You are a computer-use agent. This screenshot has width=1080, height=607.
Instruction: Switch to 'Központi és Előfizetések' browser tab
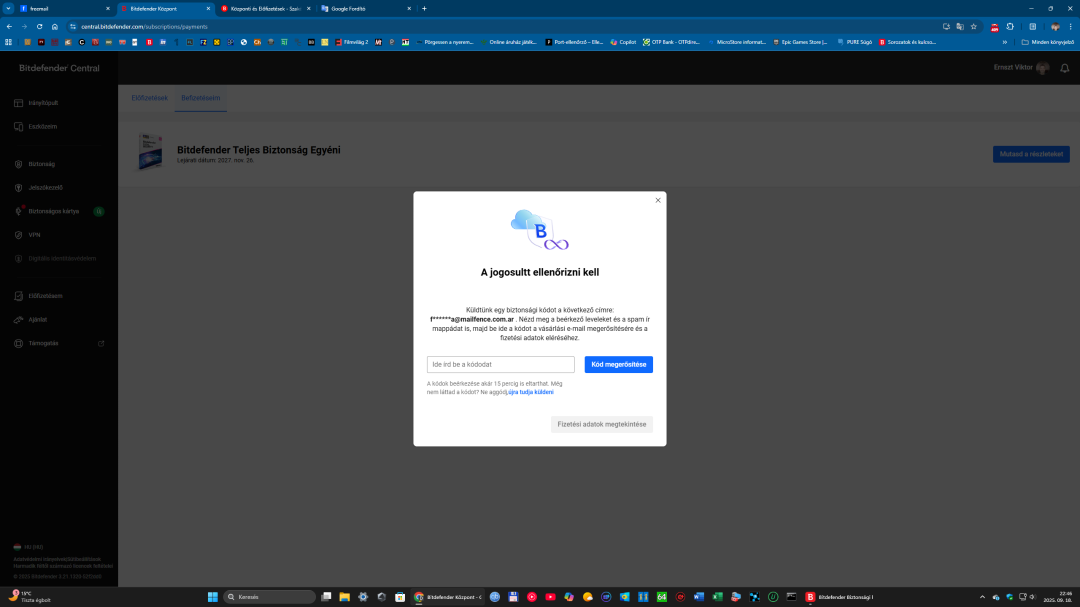tap(265, 9)
